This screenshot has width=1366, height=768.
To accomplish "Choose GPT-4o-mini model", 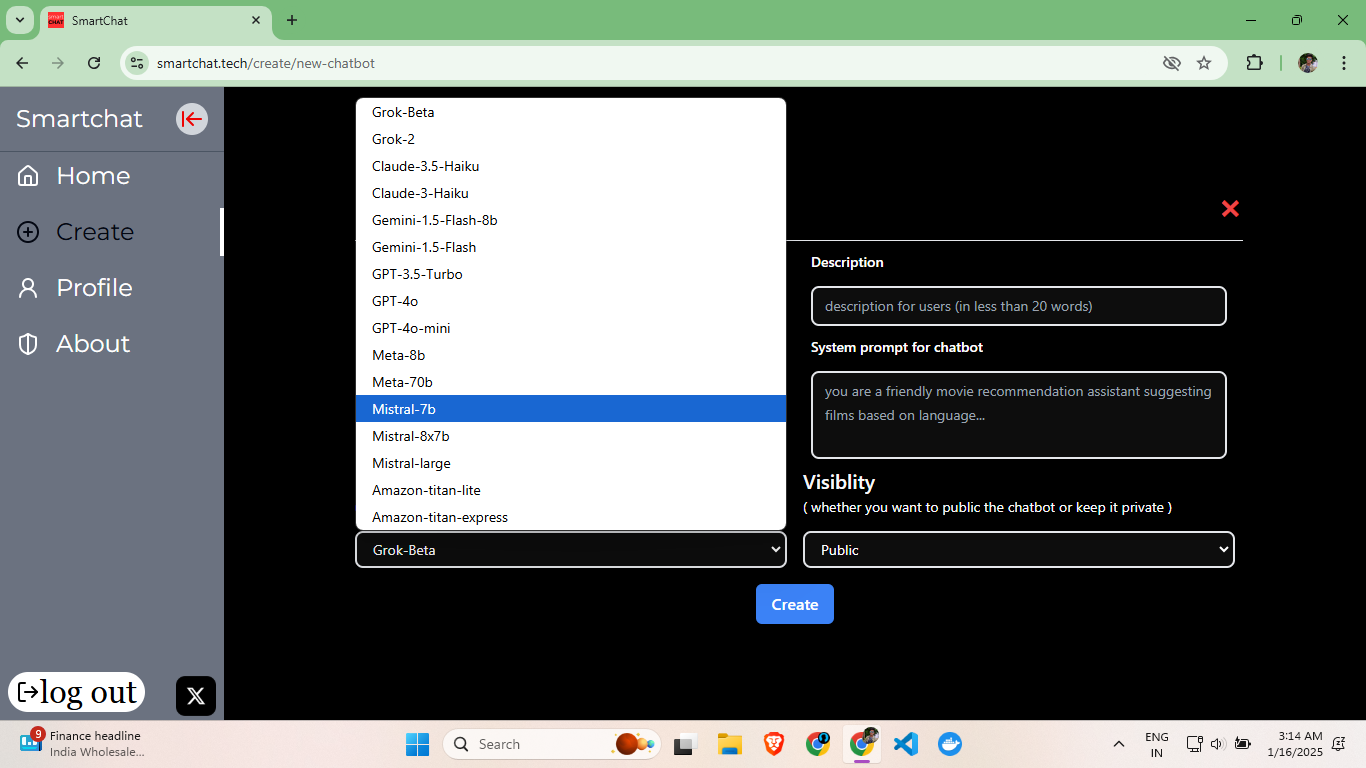I will click(x=571, y=328).
